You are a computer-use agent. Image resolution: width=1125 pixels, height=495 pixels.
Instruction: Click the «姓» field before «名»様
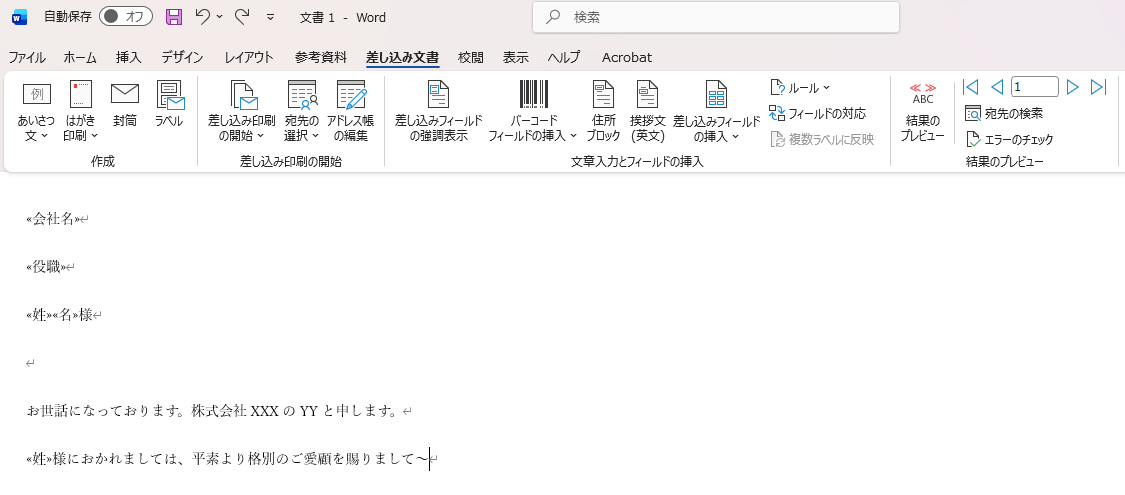pyautogui.click(x=39, y=315)
